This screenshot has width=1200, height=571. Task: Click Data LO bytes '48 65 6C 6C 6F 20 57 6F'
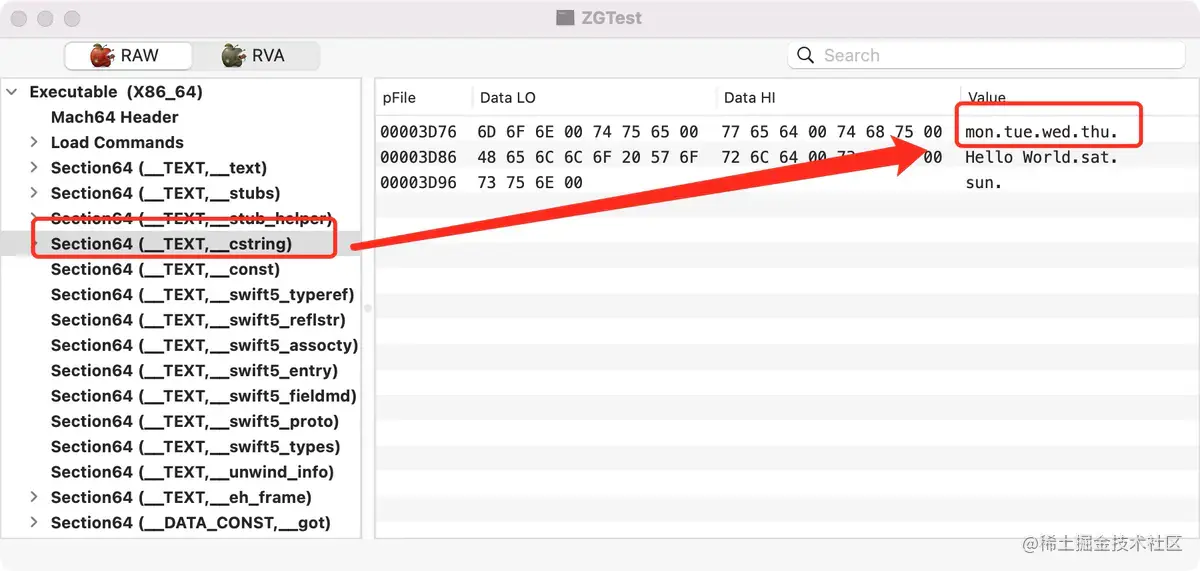pos(588,157)
